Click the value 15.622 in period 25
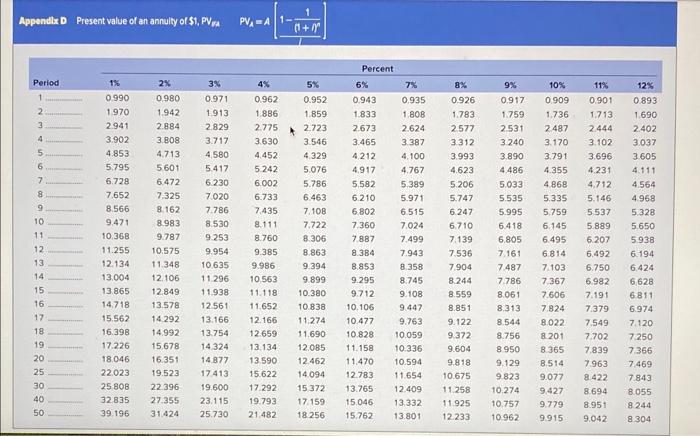 click(262, 374)
